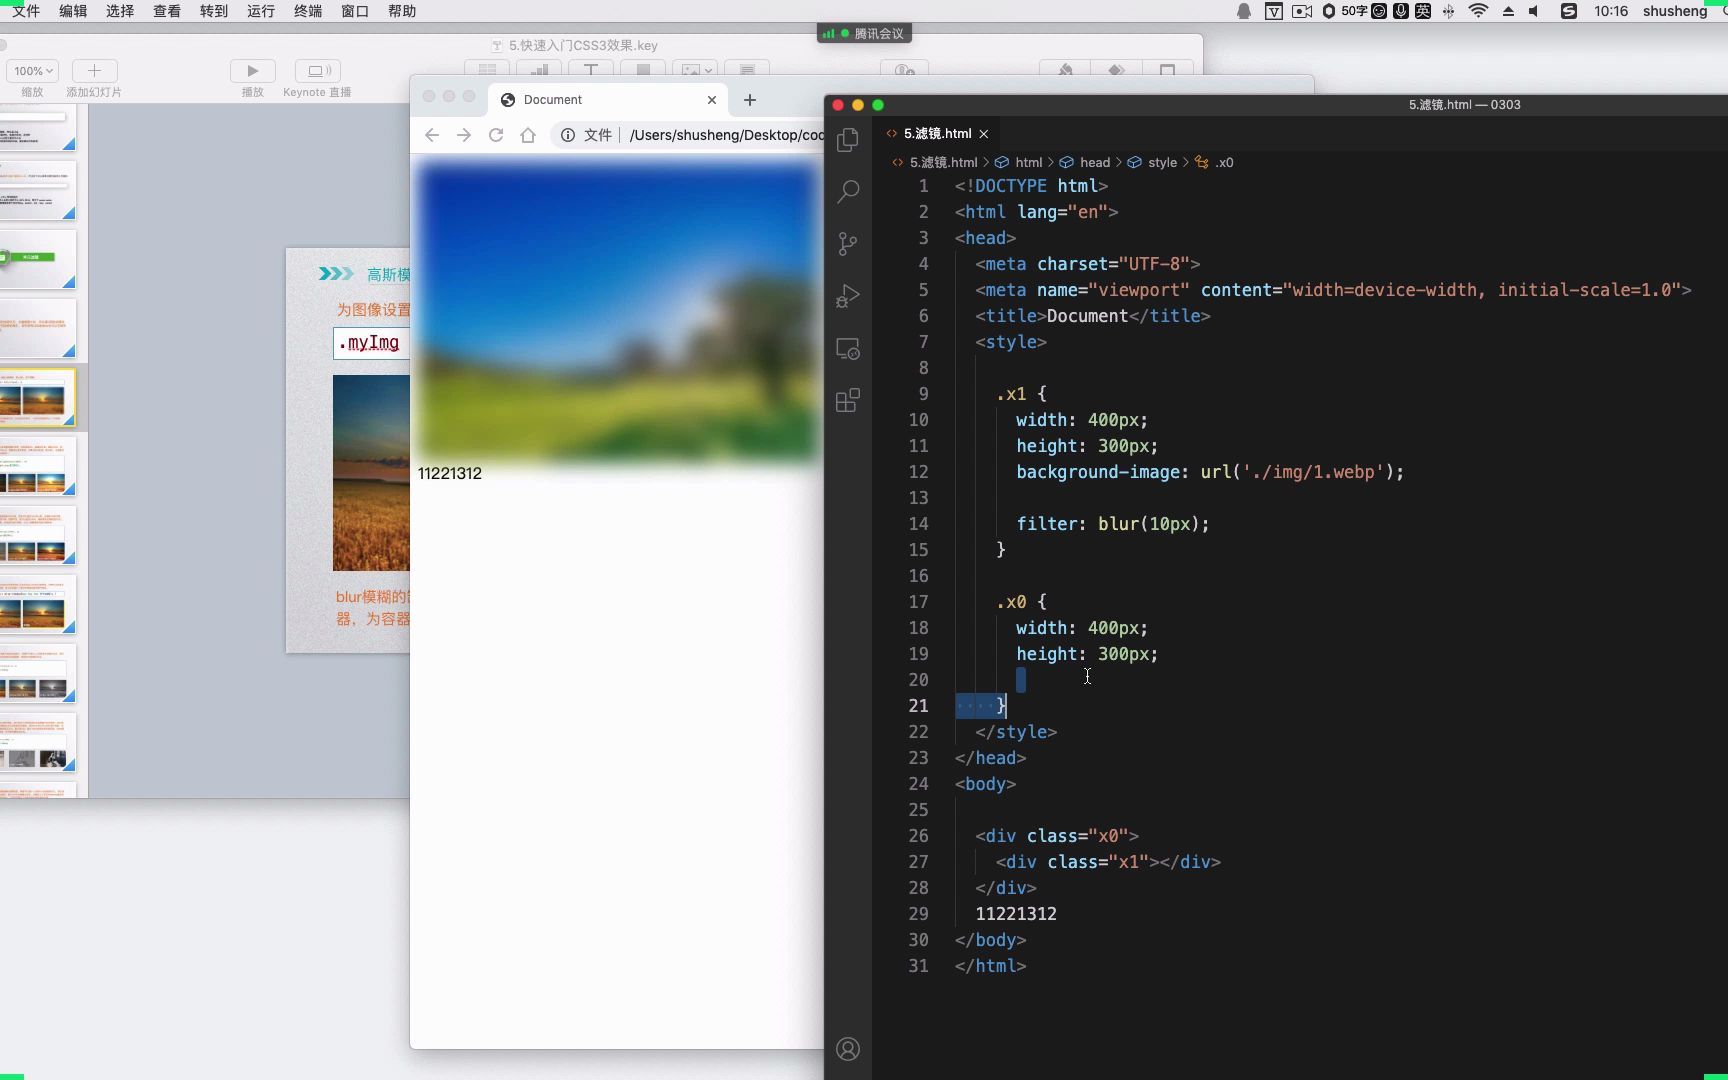Screen dimensions: 1728x1080
Task: Click the Keynote Chart toolbar button
Action: (539, 69)
